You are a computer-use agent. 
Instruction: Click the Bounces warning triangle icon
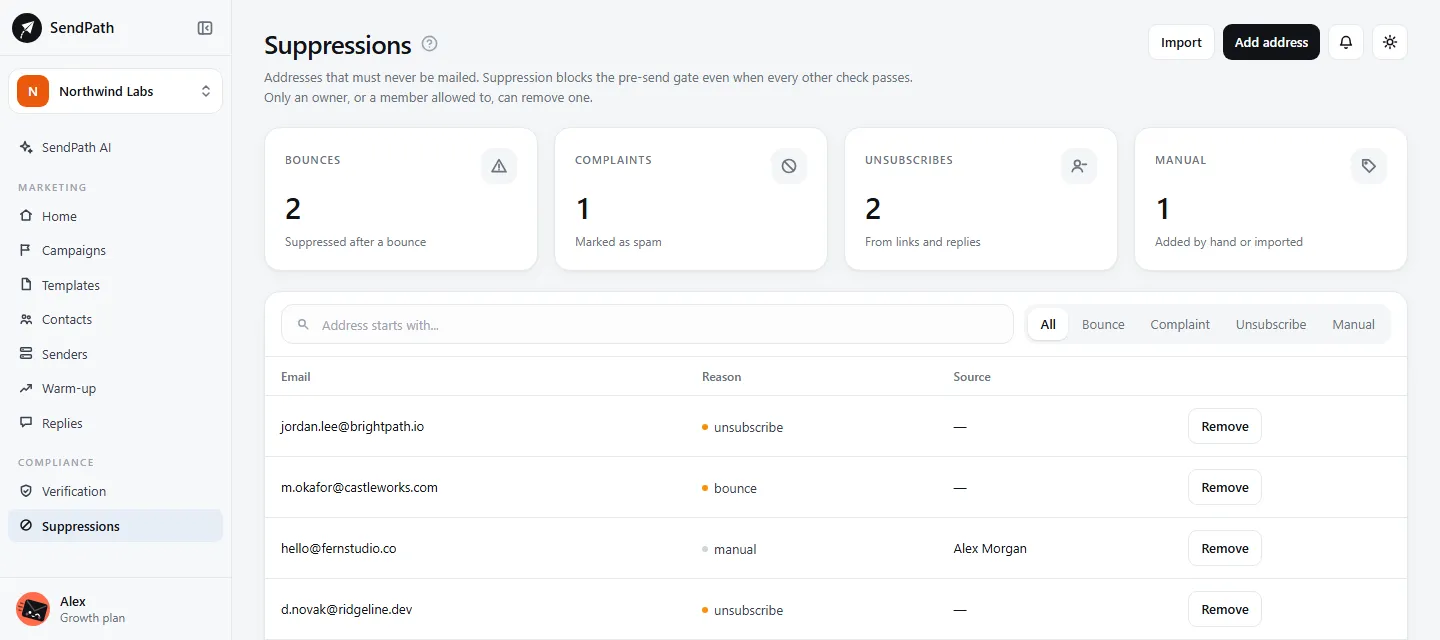tap(499, 166)
